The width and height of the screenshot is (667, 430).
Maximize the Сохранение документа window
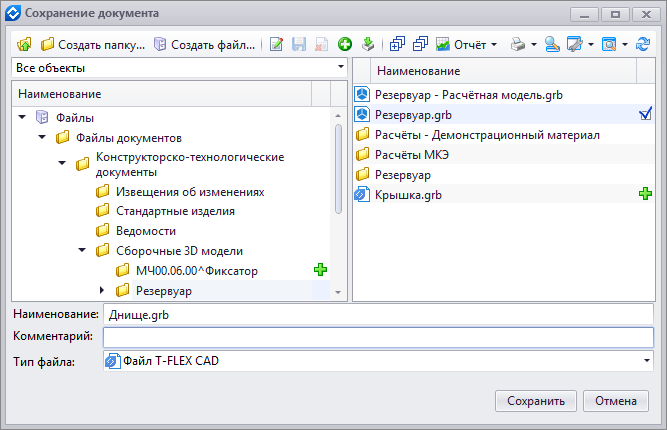coord(615,14)
